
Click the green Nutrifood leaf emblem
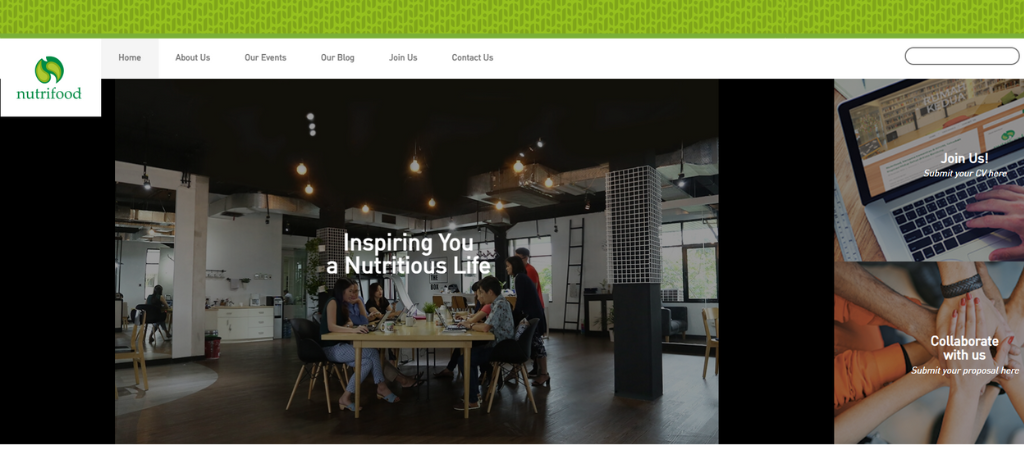click(49, 70)
